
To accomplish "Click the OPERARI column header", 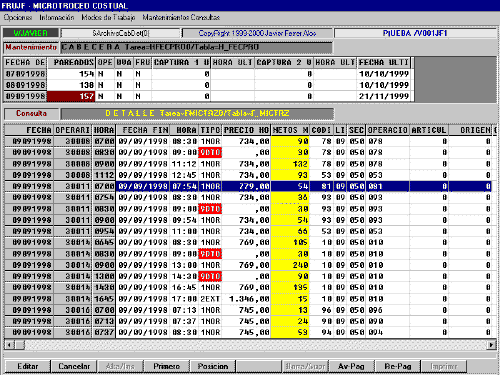I will click(73, 130).
